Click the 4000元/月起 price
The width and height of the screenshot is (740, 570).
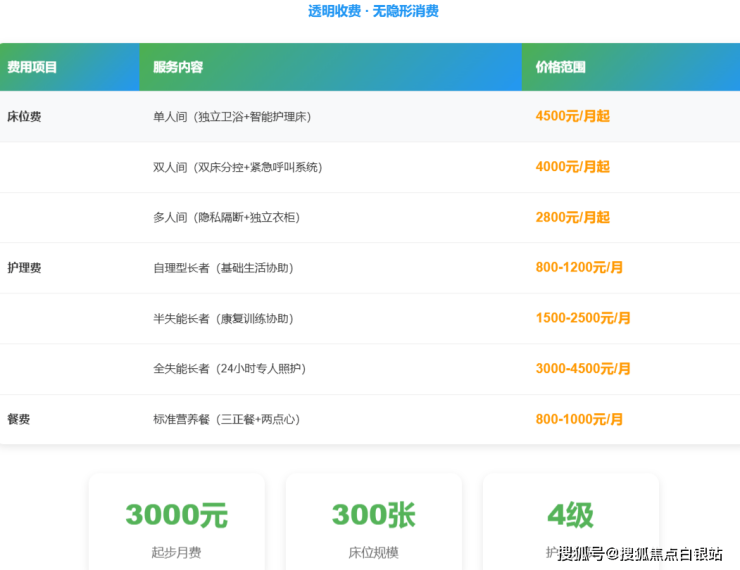(572, 168)
